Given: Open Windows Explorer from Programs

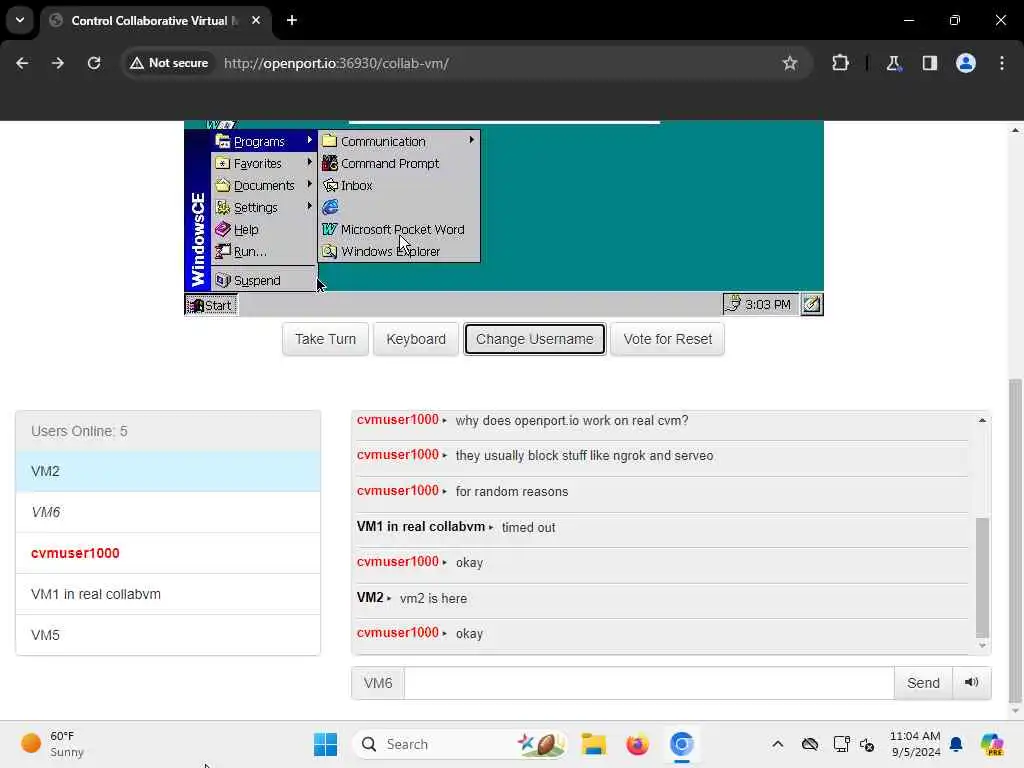Looking at the screenshot, I should click(x=399, y=251).
